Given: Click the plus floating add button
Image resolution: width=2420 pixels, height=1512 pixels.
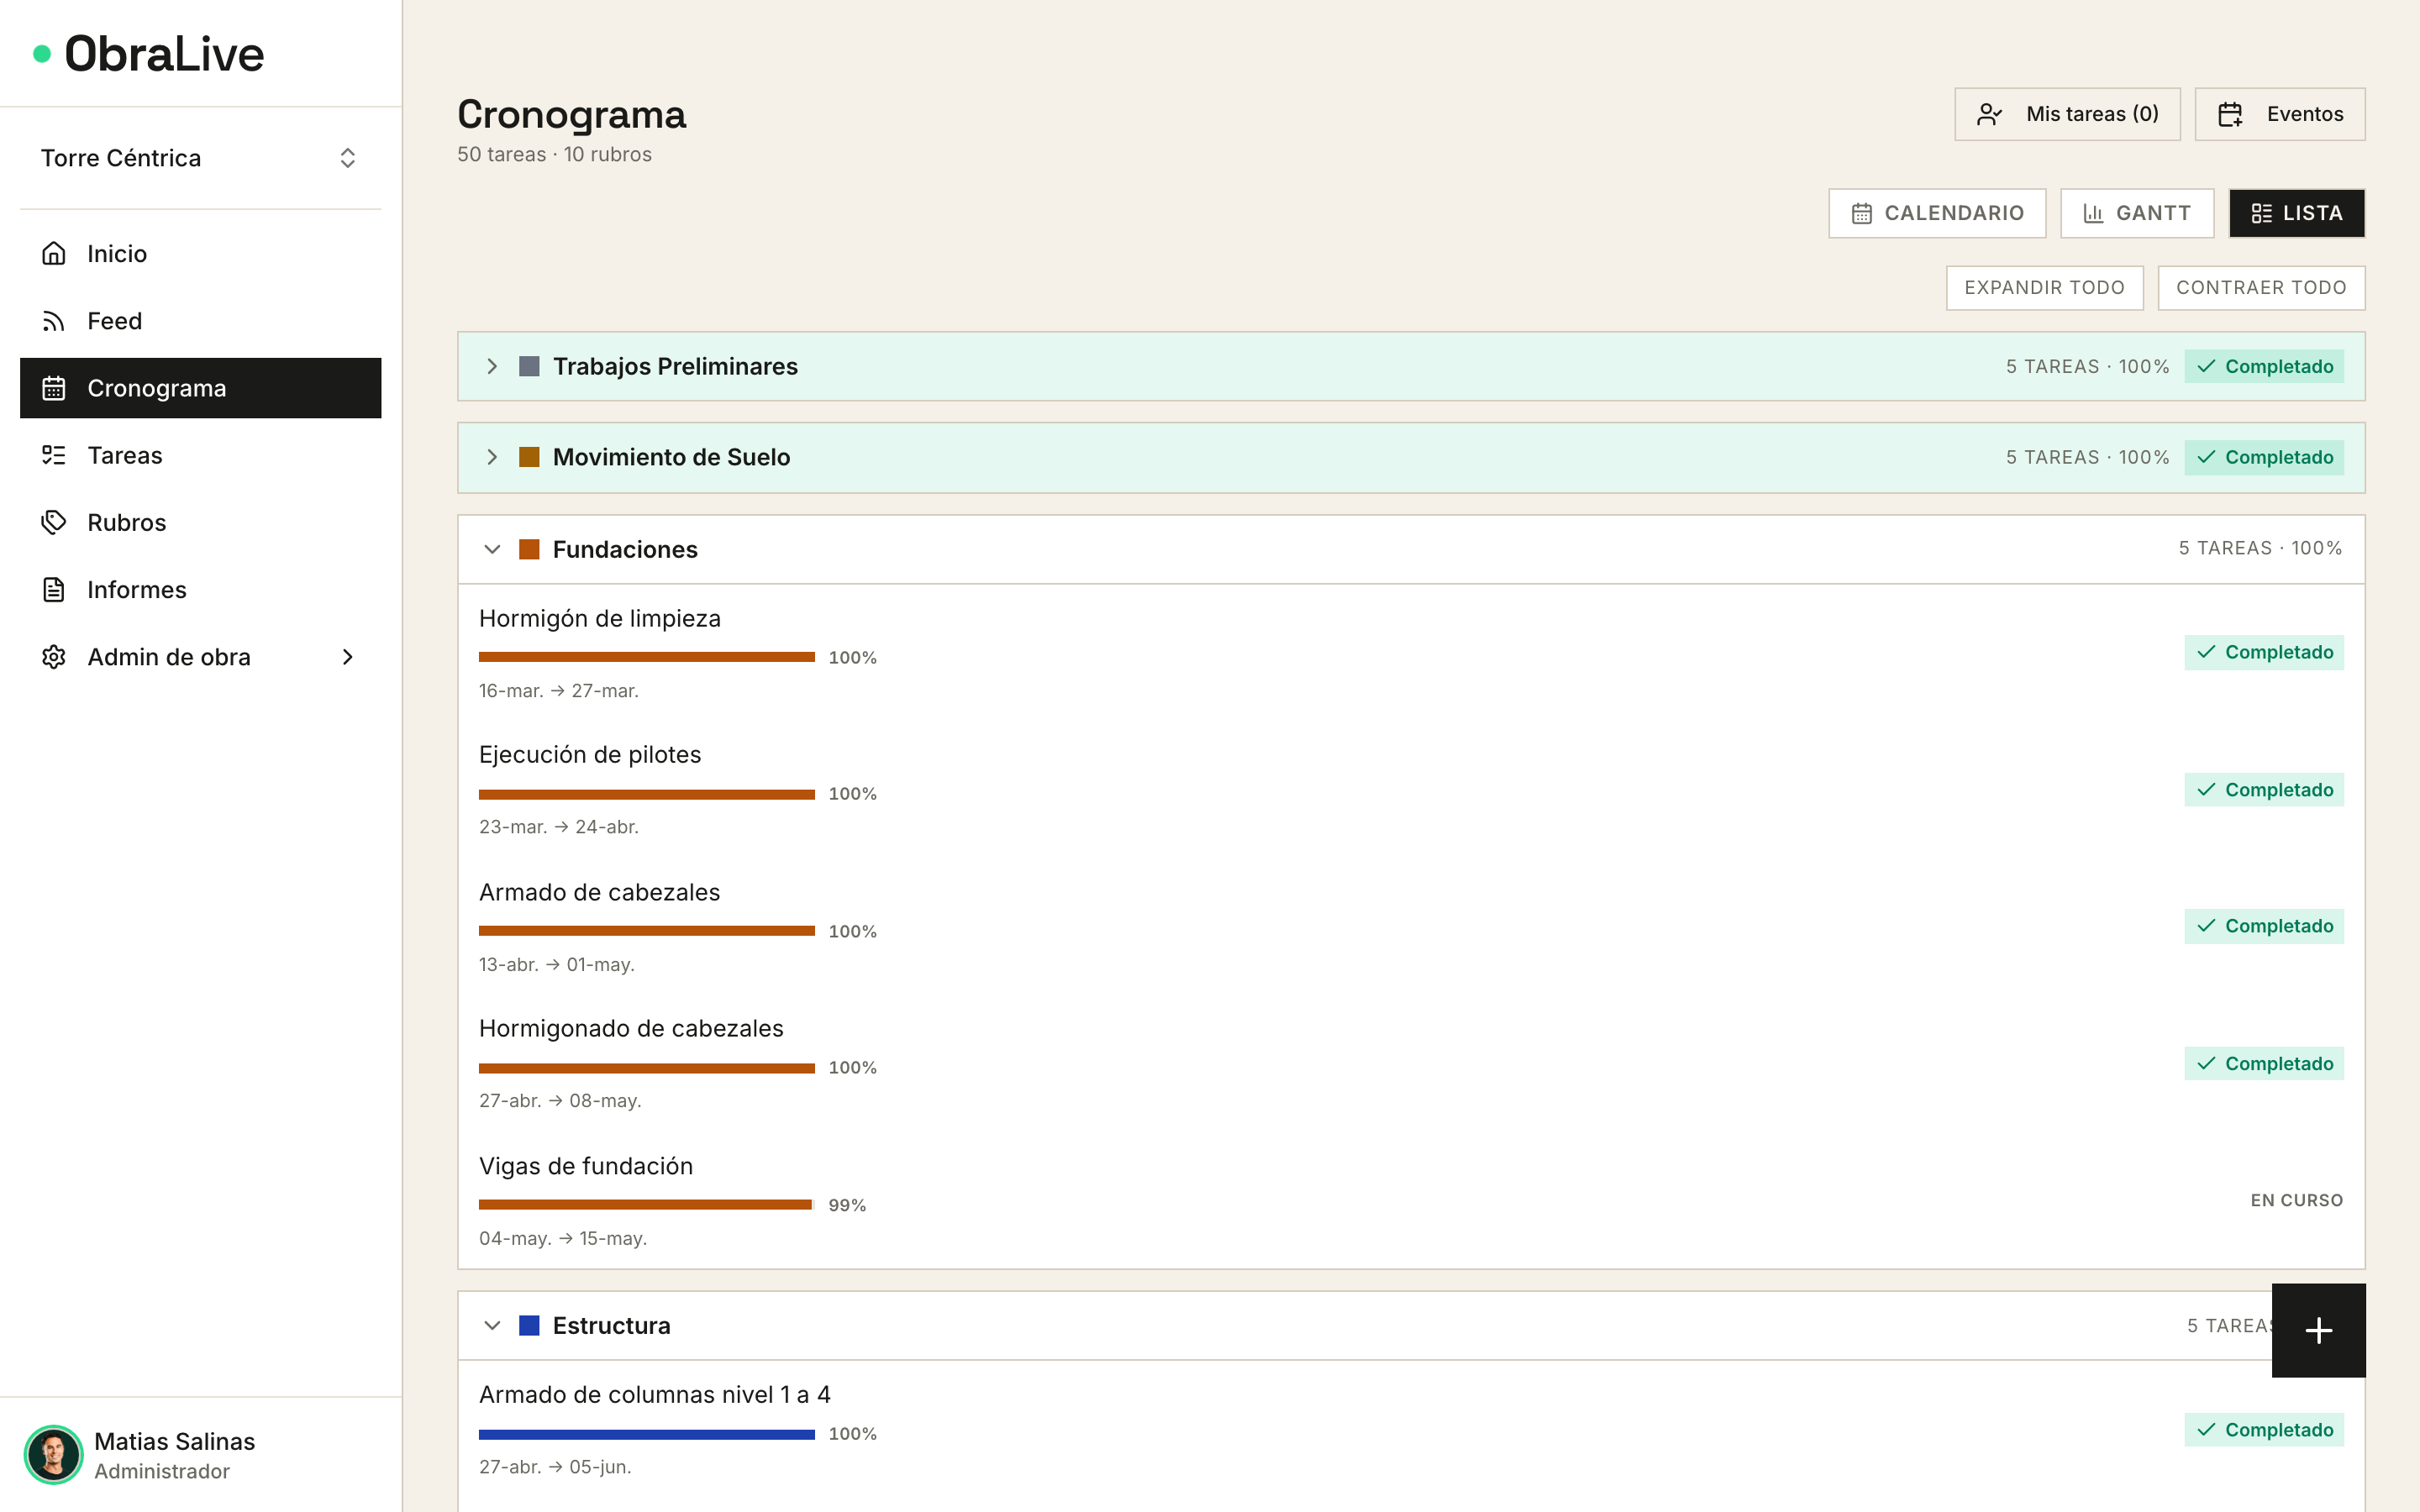Looking at the screenshot, I should (2318, 1330).
